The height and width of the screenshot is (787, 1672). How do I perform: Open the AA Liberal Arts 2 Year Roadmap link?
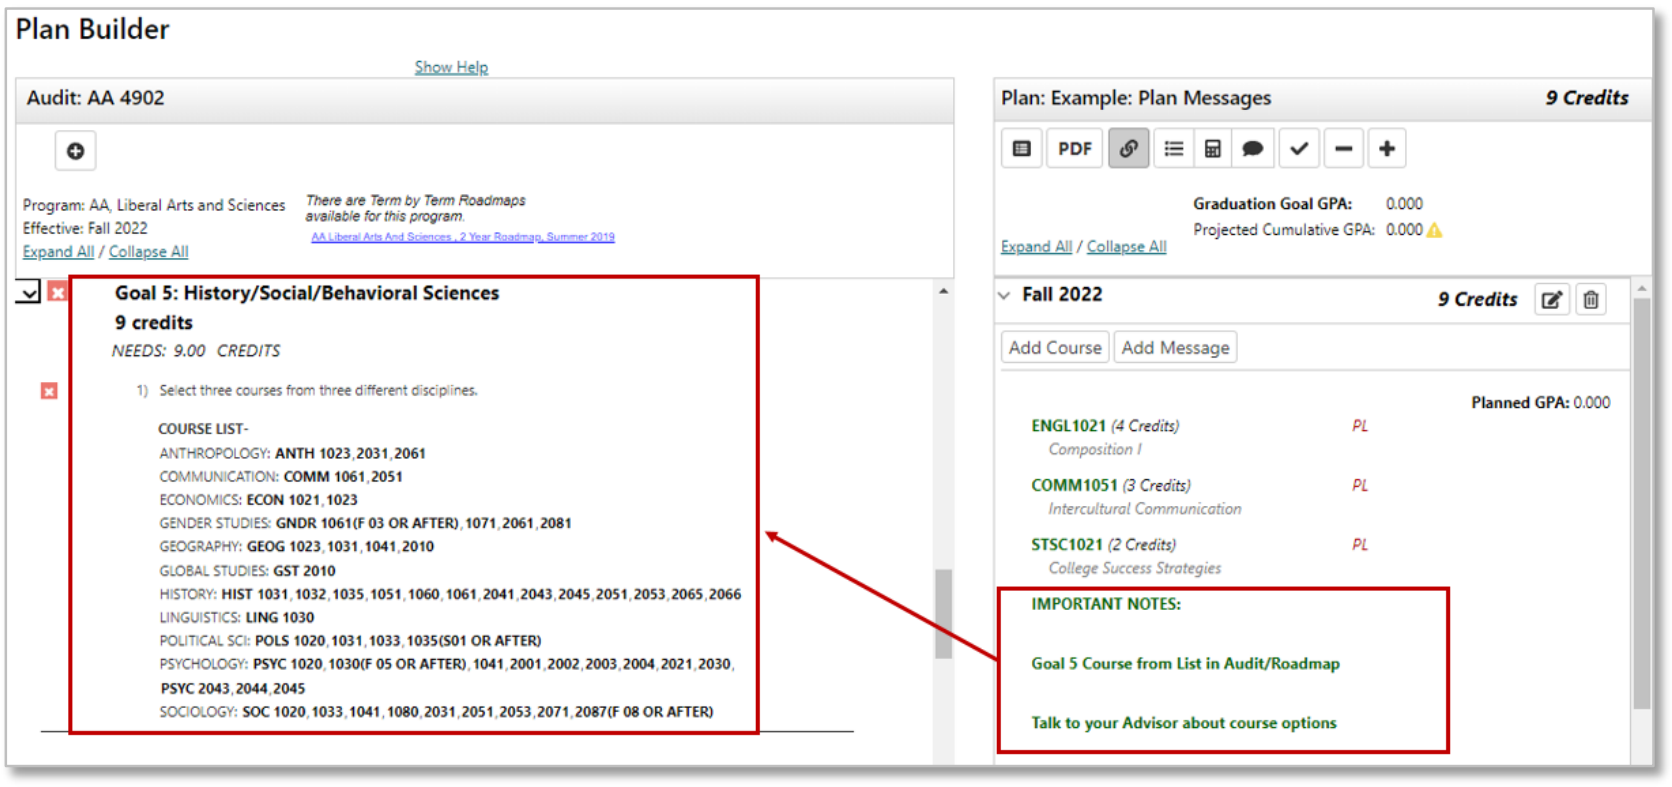click(x=462, y=237)
